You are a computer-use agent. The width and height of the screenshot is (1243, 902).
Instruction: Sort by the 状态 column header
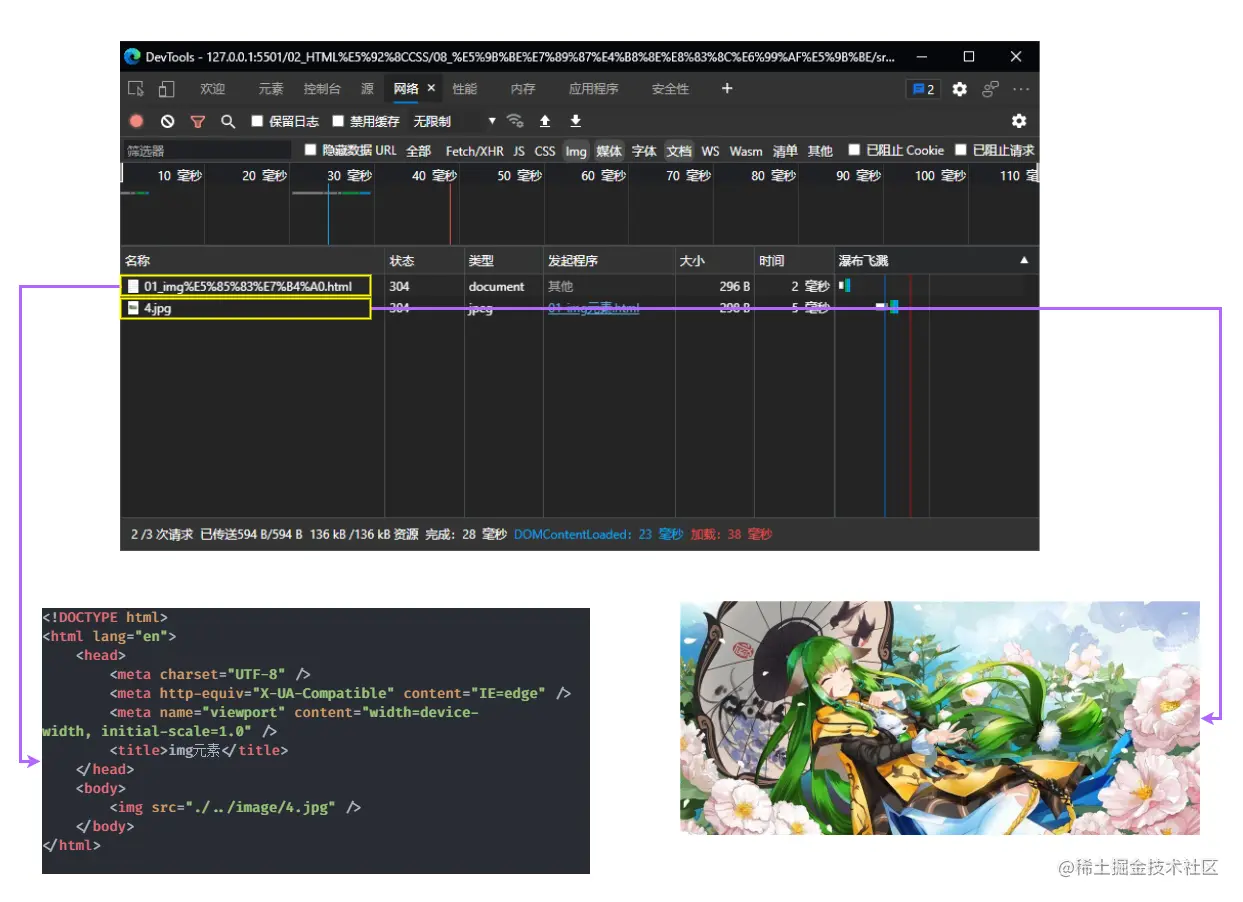pos(425,261)
